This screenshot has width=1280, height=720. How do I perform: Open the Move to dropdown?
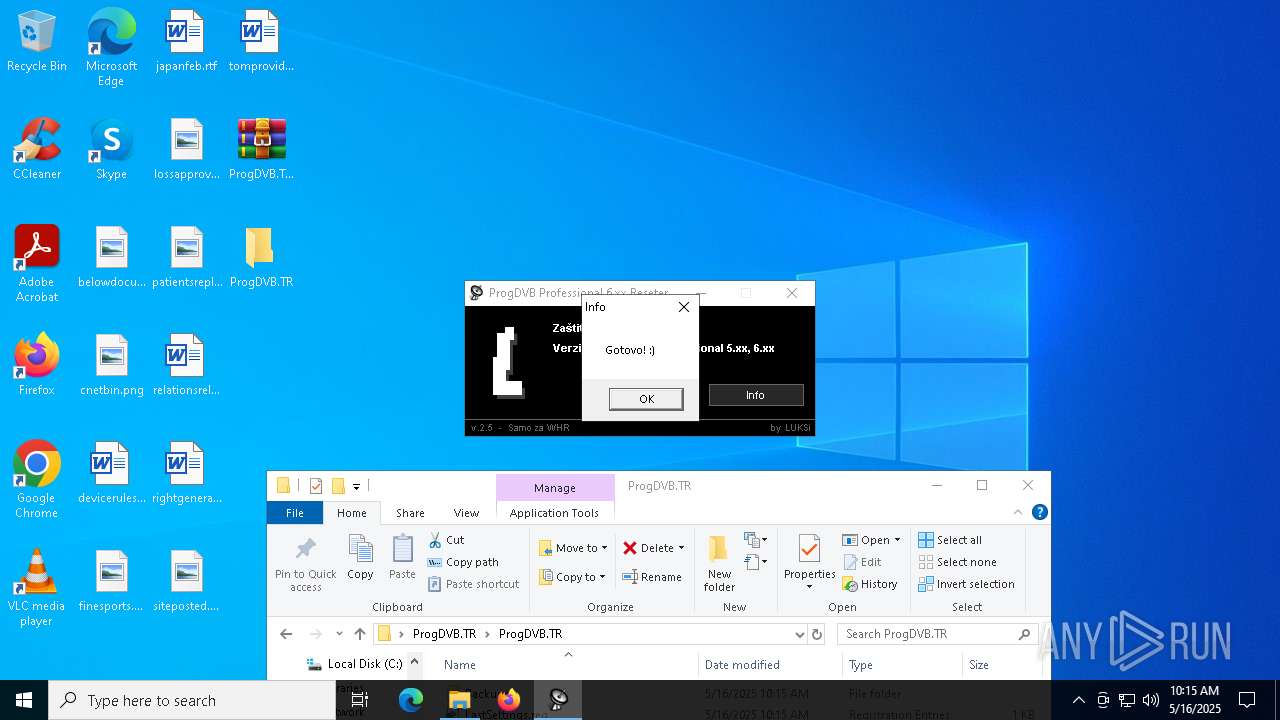[x=573, y=548]
